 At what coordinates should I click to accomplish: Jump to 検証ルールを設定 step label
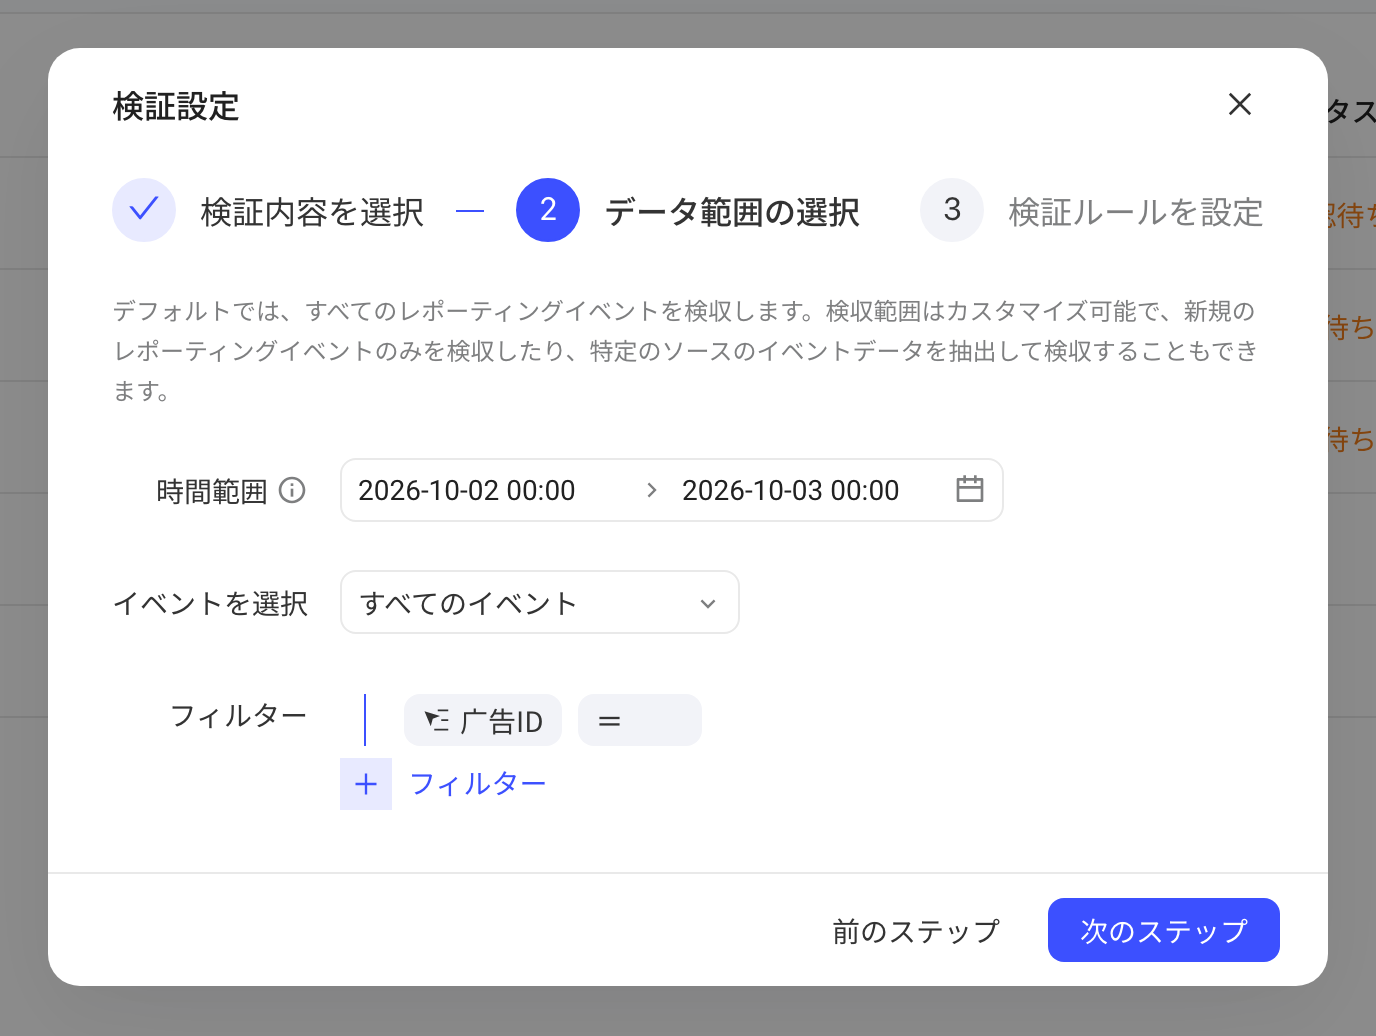point(1136,212)
